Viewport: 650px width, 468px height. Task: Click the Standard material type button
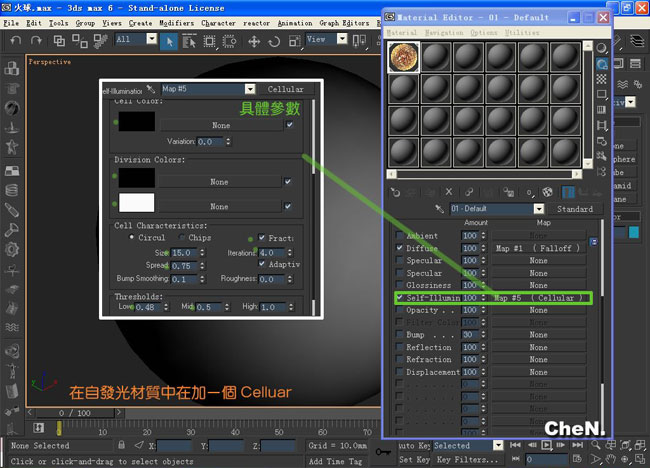575,209
